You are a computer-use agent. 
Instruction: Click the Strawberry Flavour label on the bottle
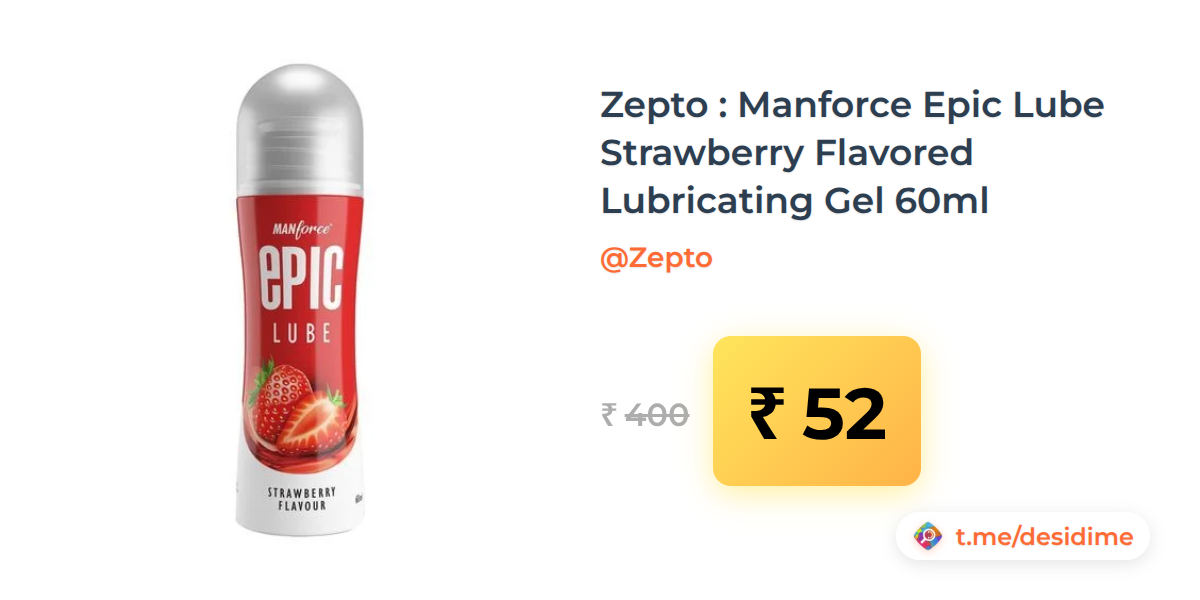pyautogui.click(x=298, y=498)
